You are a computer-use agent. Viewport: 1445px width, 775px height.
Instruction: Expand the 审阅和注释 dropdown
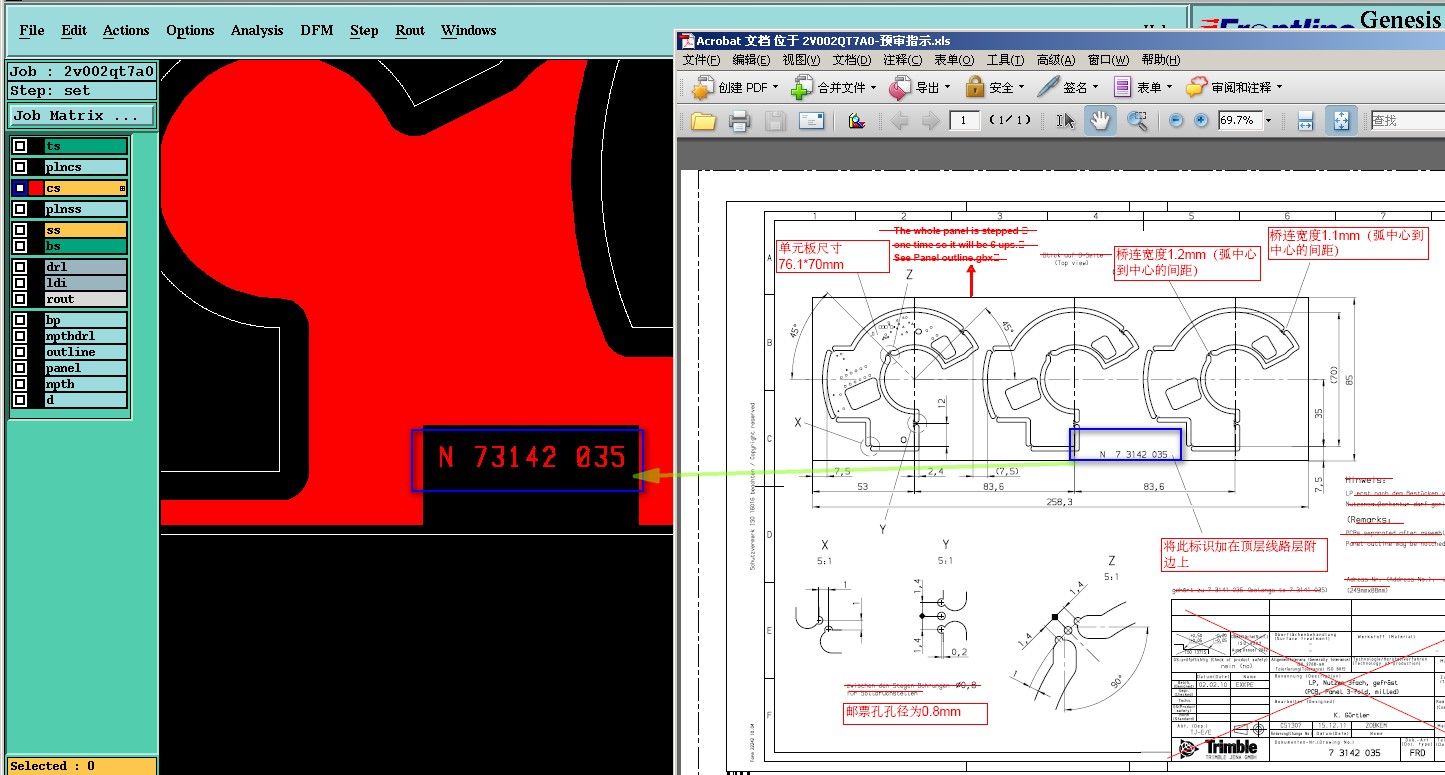pyautogui.click(x=1278, y=88)
